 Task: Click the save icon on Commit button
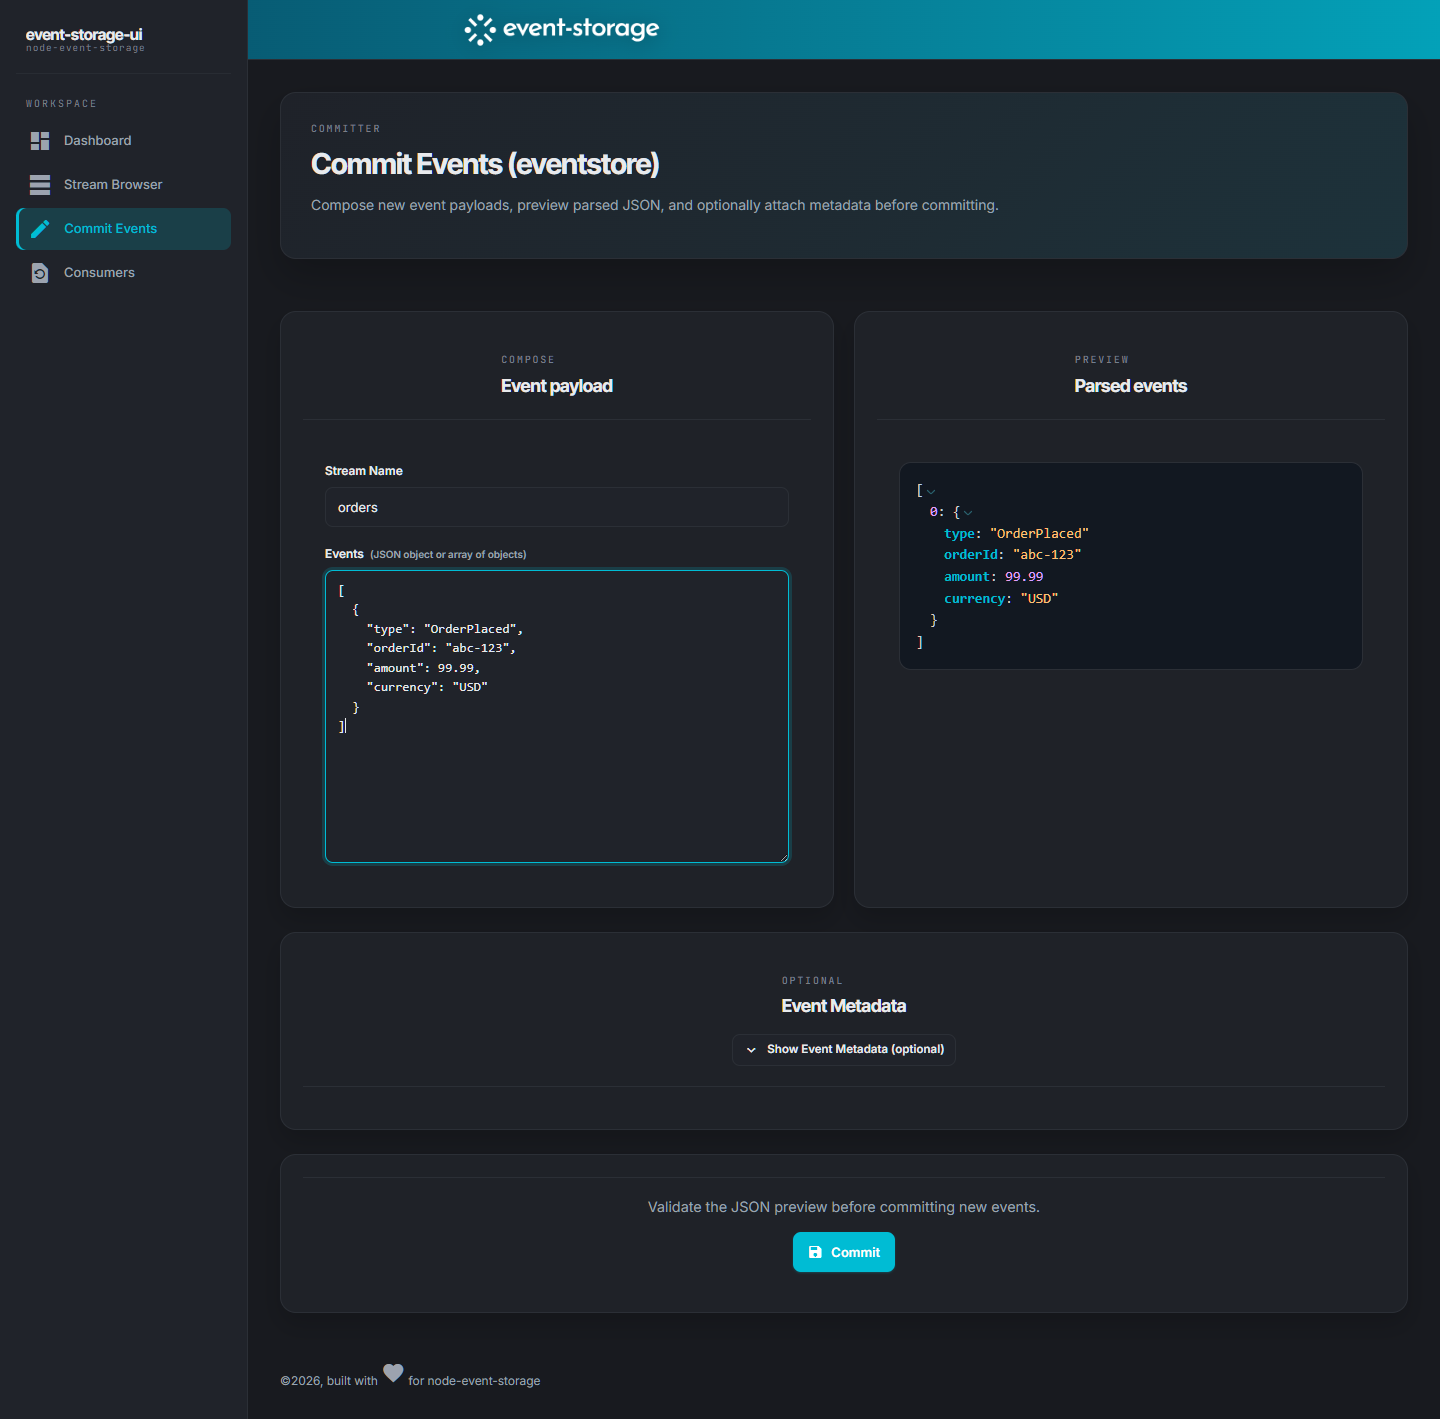point(815,1252)
